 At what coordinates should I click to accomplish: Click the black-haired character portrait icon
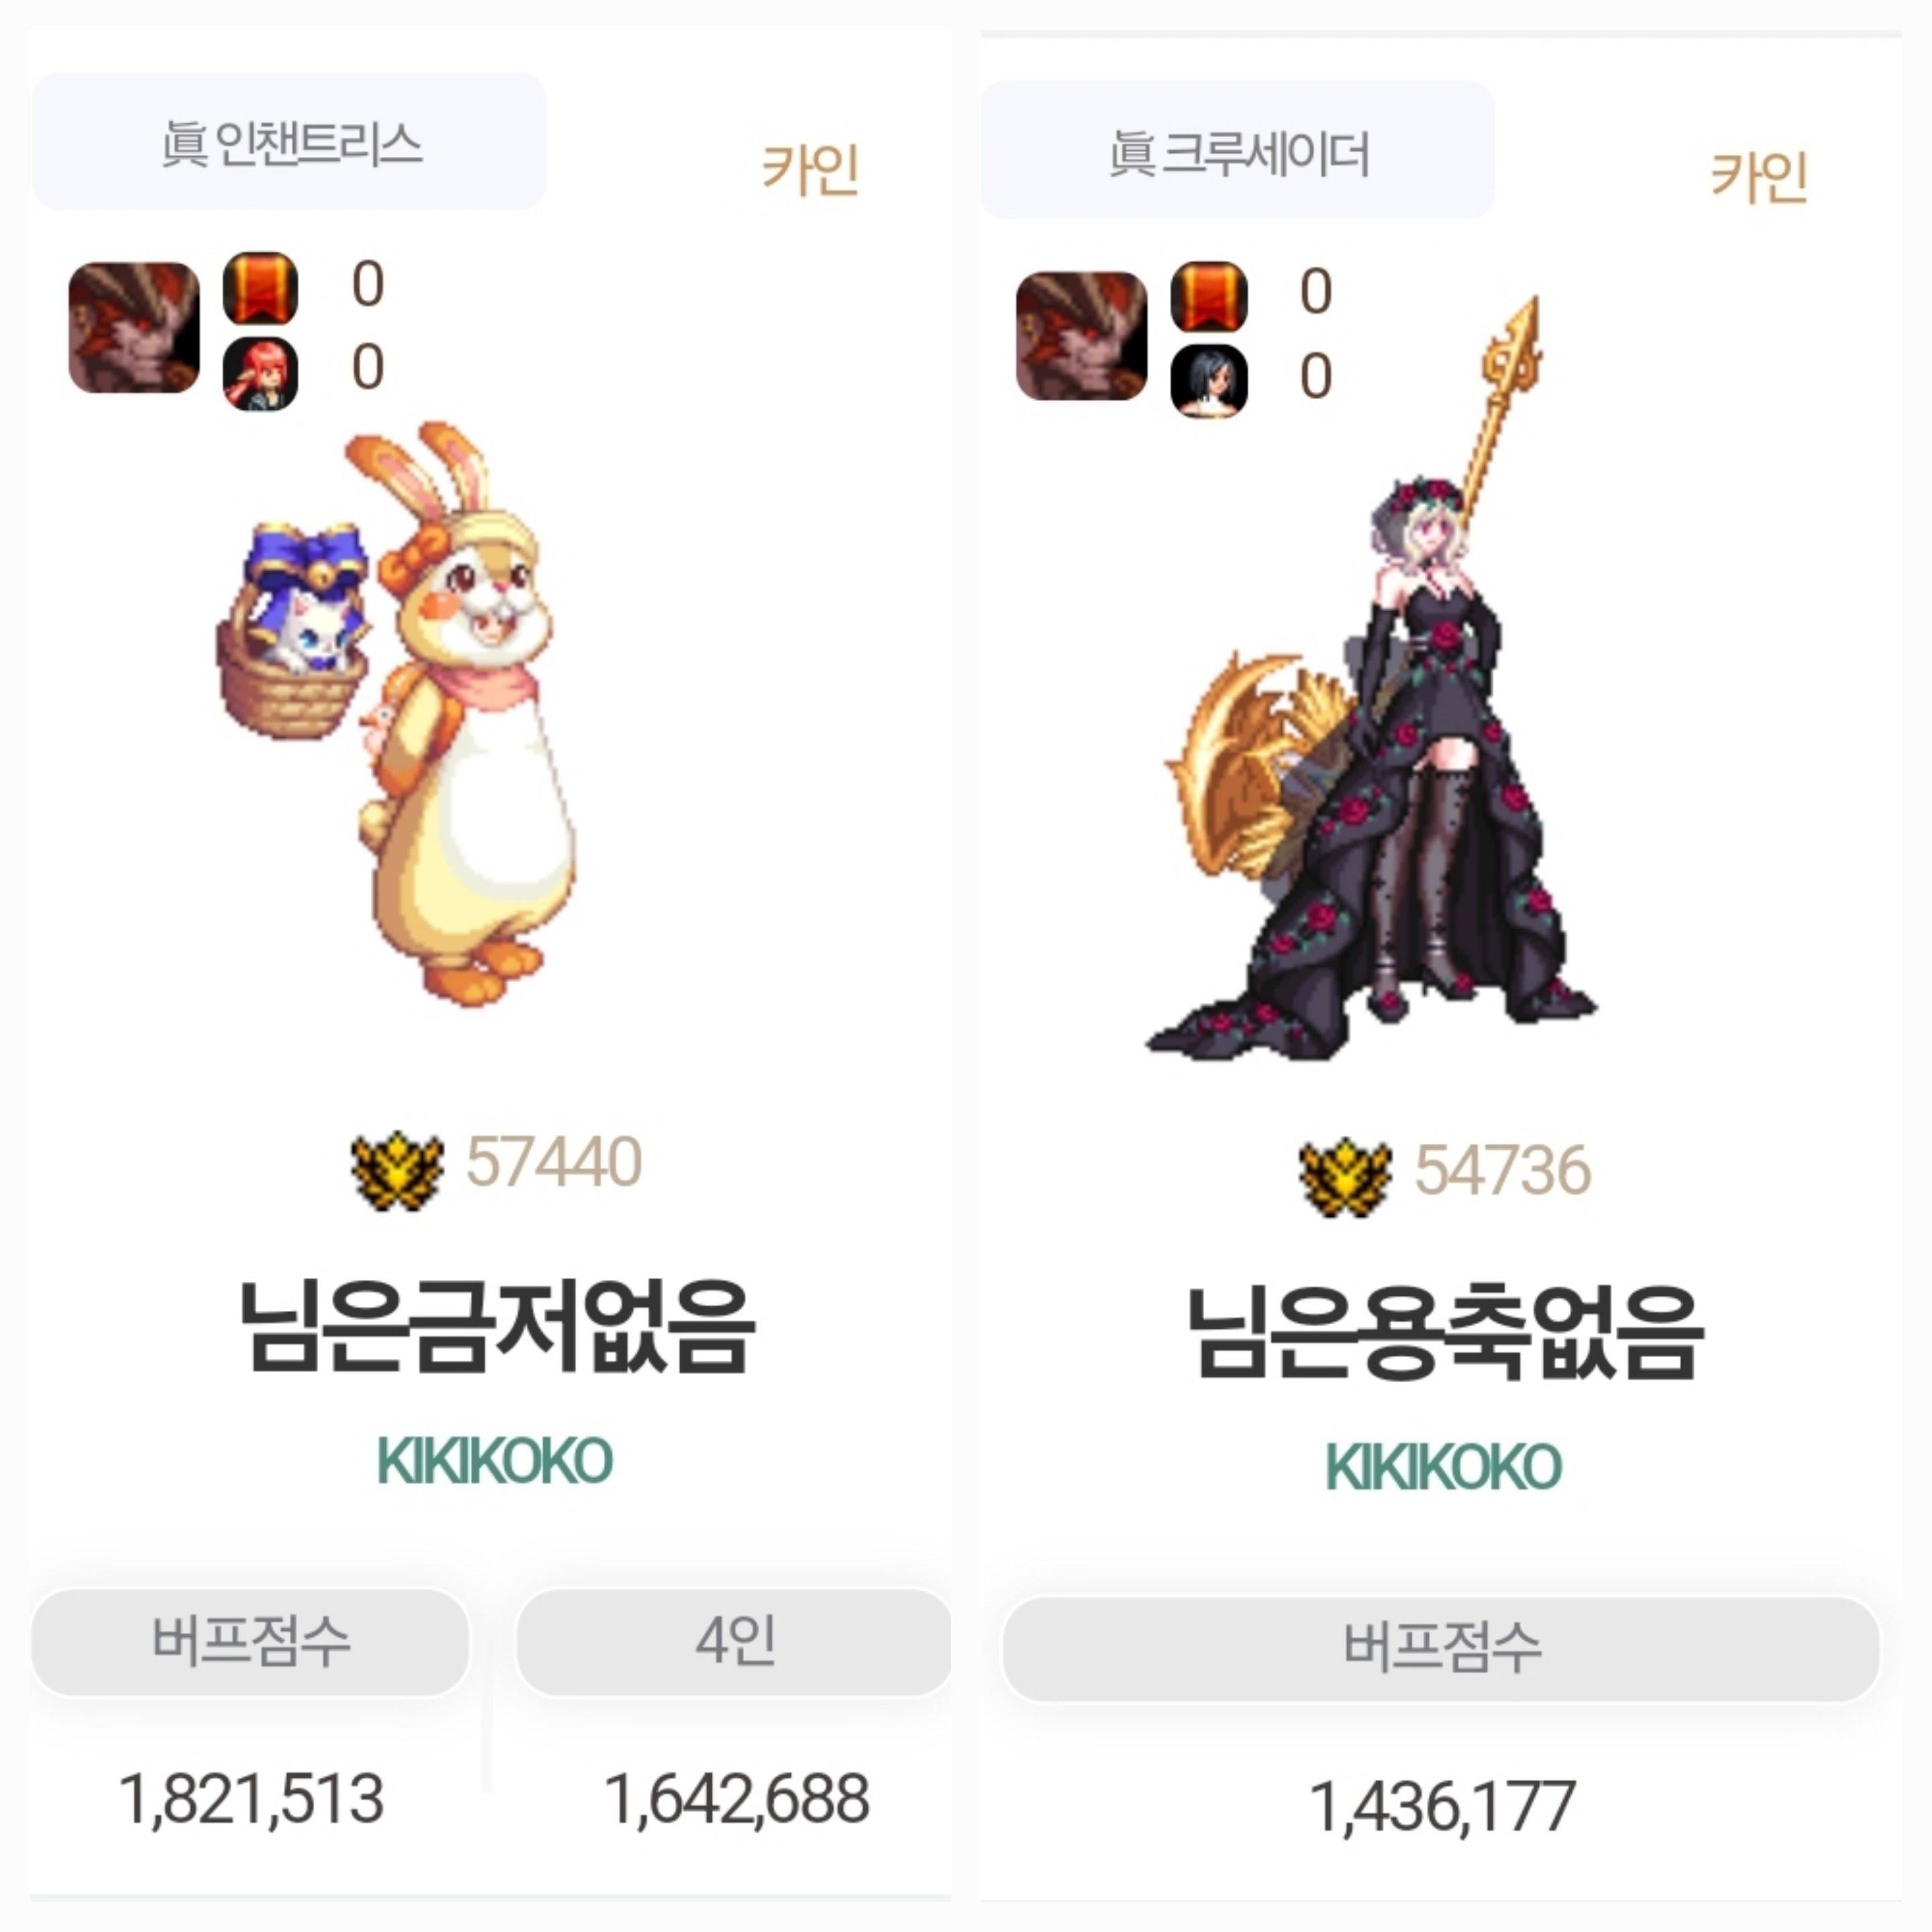[1209, 381]
